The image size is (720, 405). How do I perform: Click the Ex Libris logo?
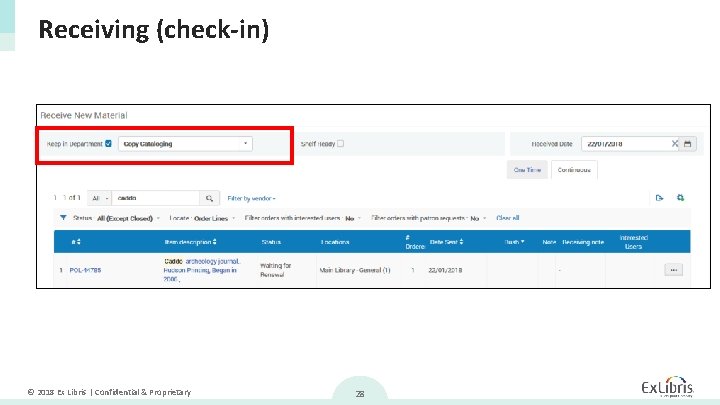(x=667, y=387)
